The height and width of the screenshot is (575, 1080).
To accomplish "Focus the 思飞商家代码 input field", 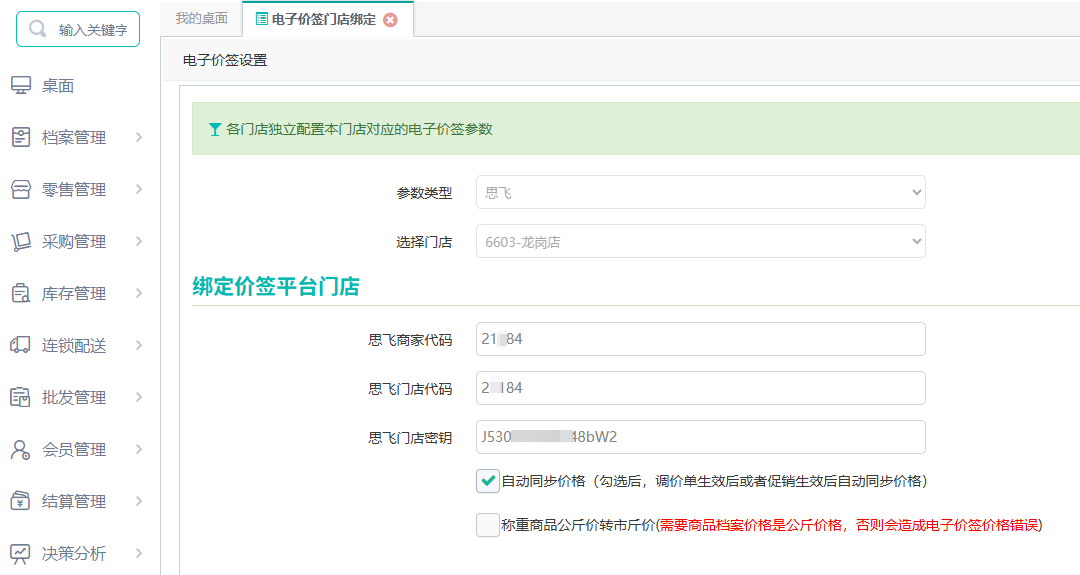I will point(700,339).
